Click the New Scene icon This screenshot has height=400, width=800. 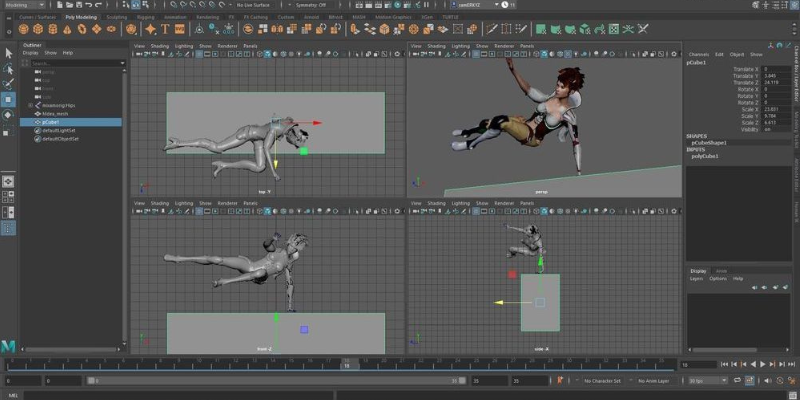tap(60, 5)
